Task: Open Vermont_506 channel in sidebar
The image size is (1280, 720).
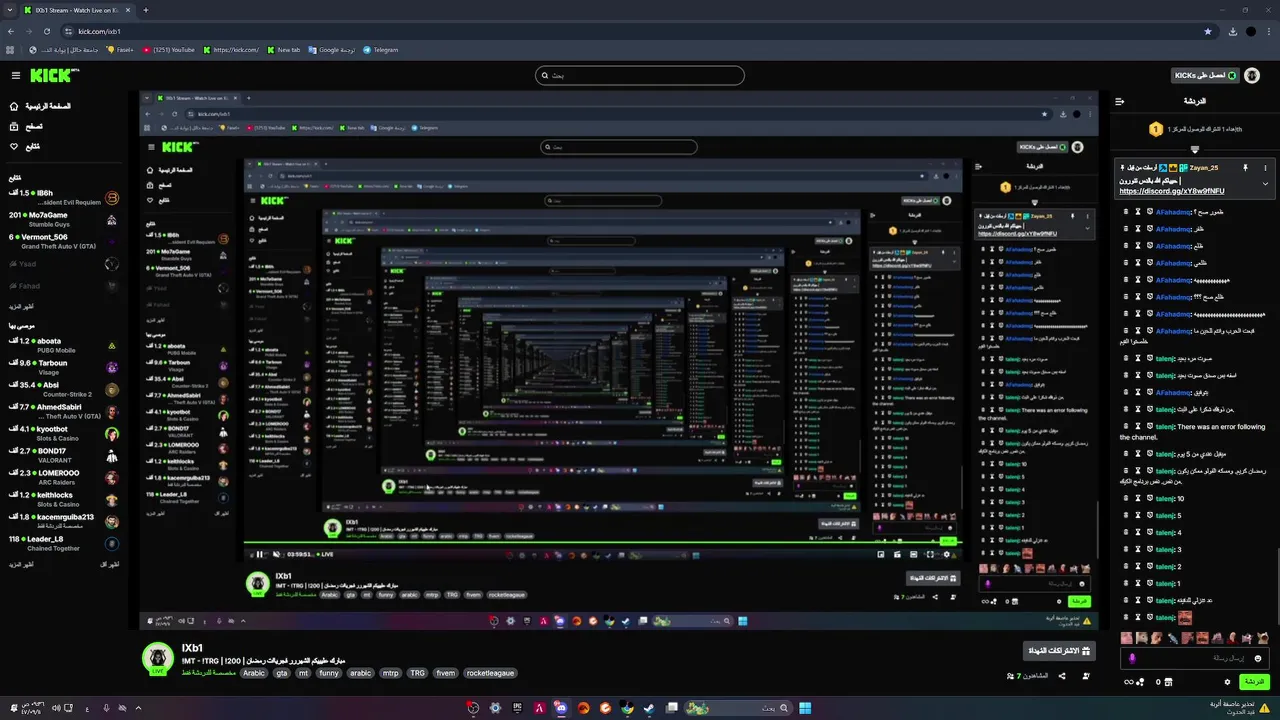Action: tap(64, 241)
